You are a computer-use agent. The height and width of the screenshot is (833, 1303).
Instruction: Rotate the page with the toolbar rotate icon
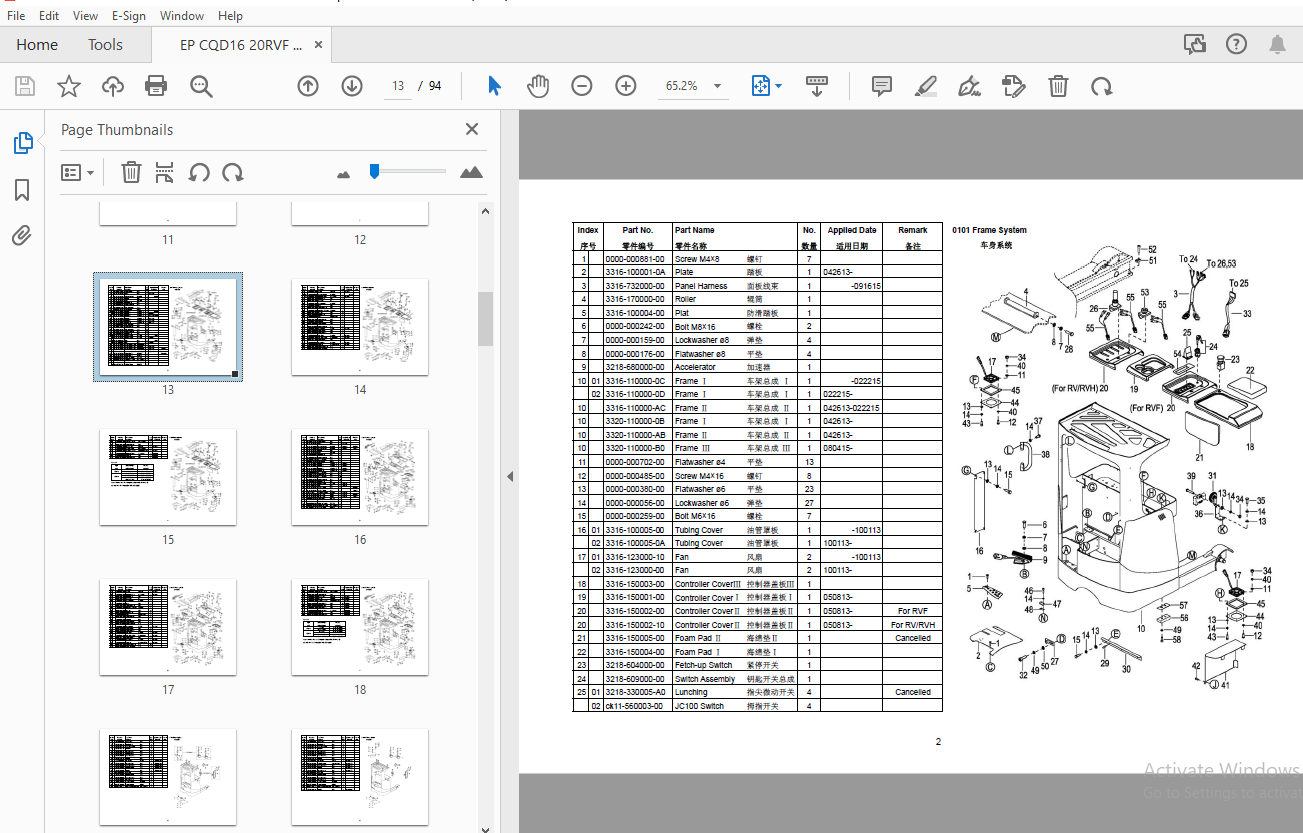pyautogui.click(x=1102, y=86)
